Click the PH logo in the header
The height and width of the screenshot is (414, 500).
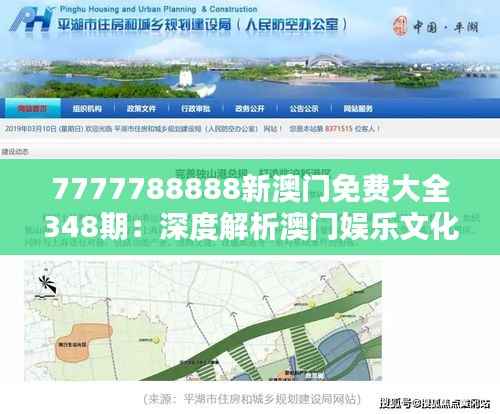tap(32, 19)
